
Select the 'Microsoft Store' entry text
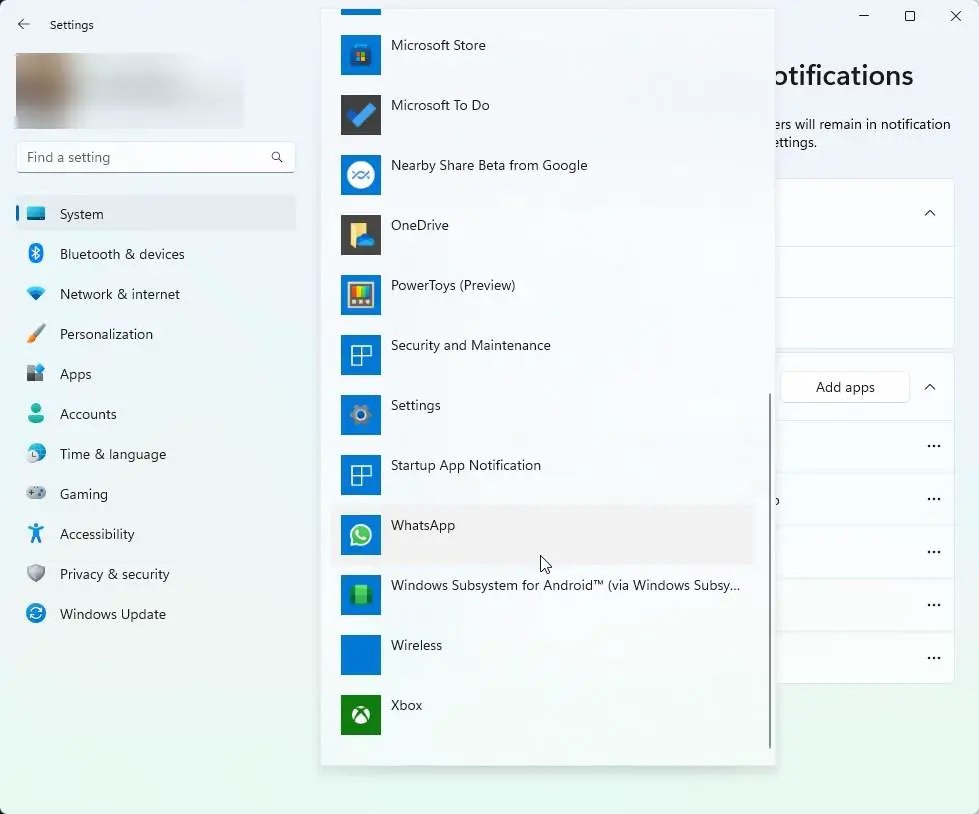(438, 46)
